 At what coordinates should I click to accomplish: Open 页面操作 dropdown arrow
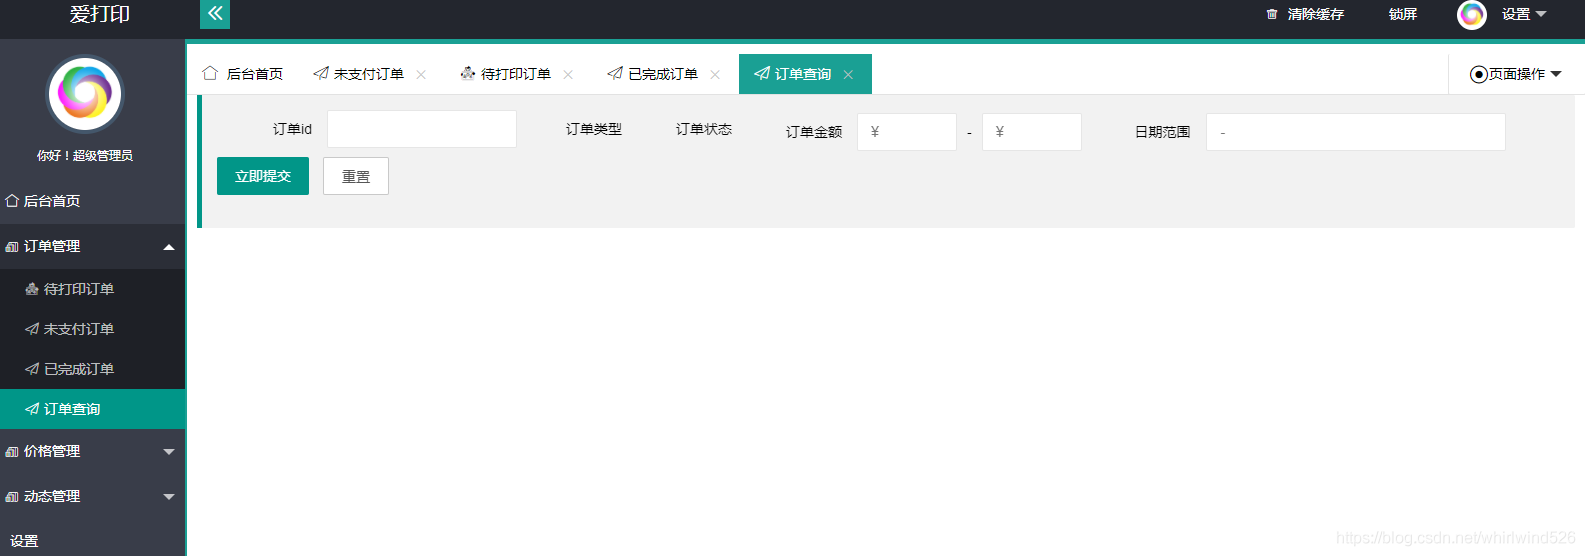1556,74
